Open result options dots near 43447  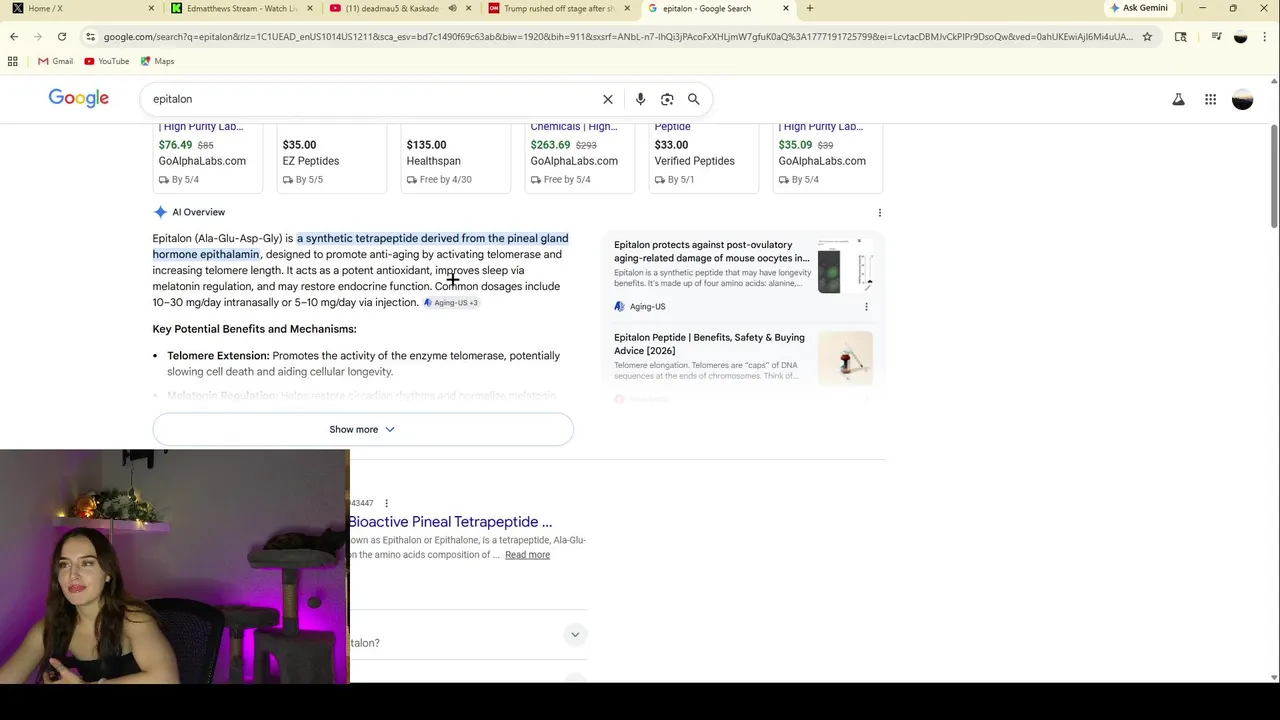click(x=386, y=503)
